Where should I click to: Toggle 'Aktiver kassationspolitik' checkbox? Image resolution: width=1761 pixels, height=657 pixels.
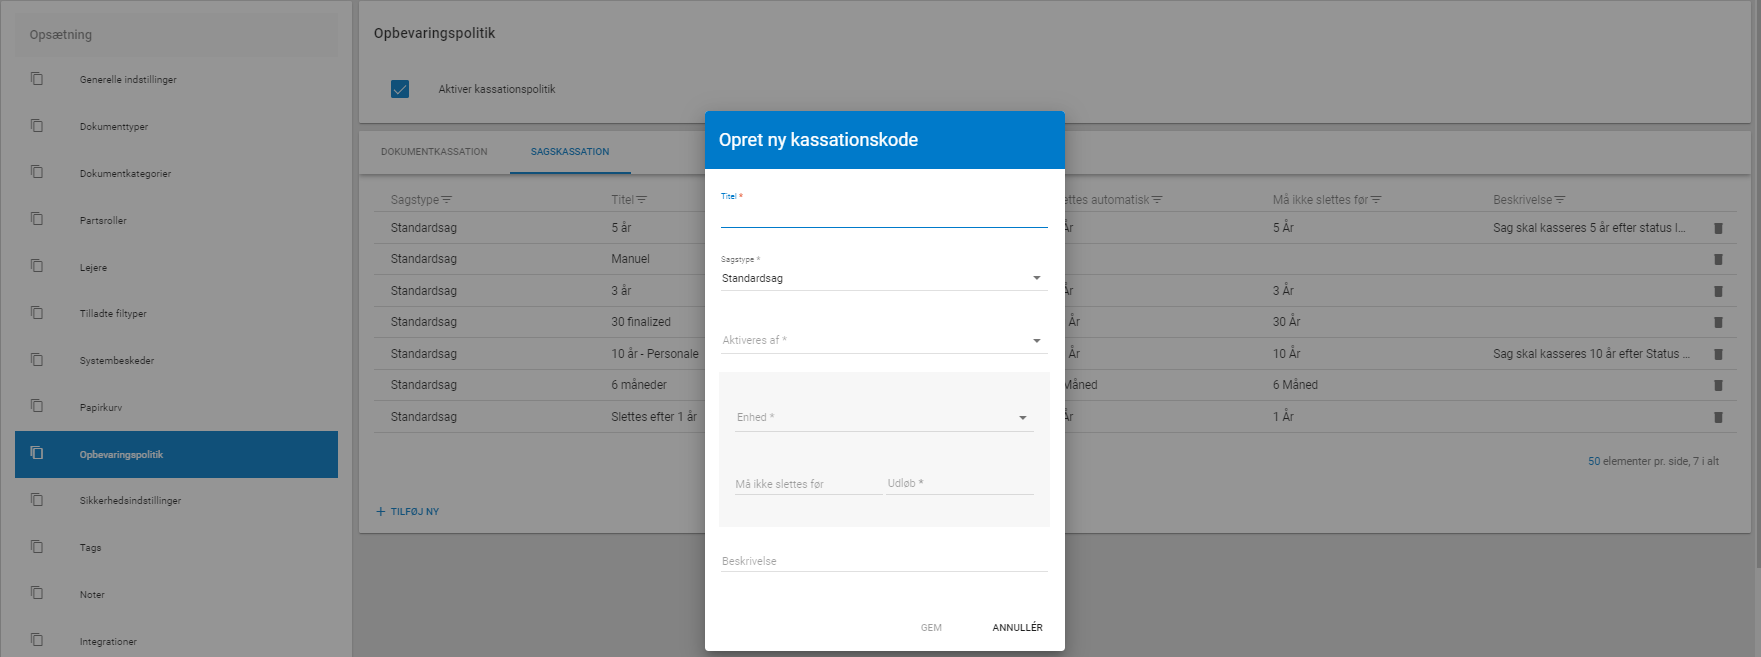(x=400, y=89)
